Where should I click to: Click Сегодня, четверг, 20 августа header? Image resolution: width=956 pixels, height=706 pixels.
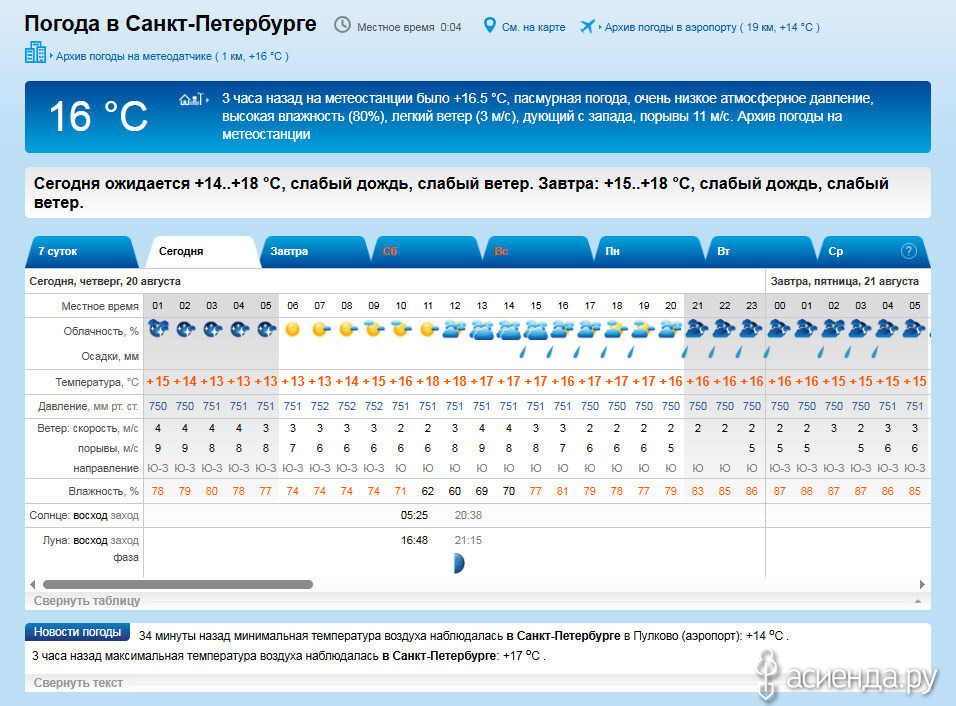click(105, 281)
